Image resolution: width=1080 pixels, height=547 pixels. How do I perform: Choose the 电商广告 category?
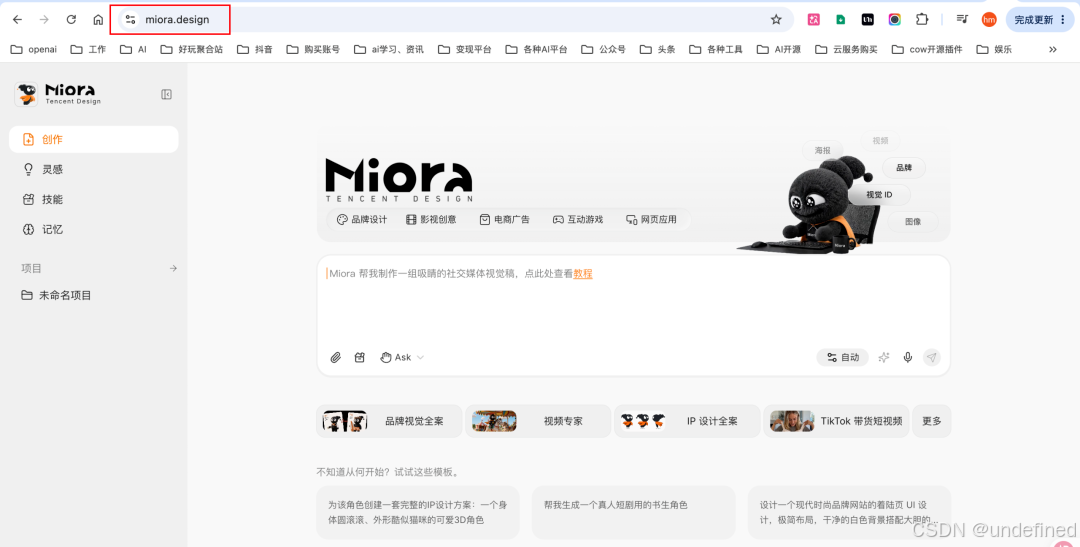pos(505,219)
